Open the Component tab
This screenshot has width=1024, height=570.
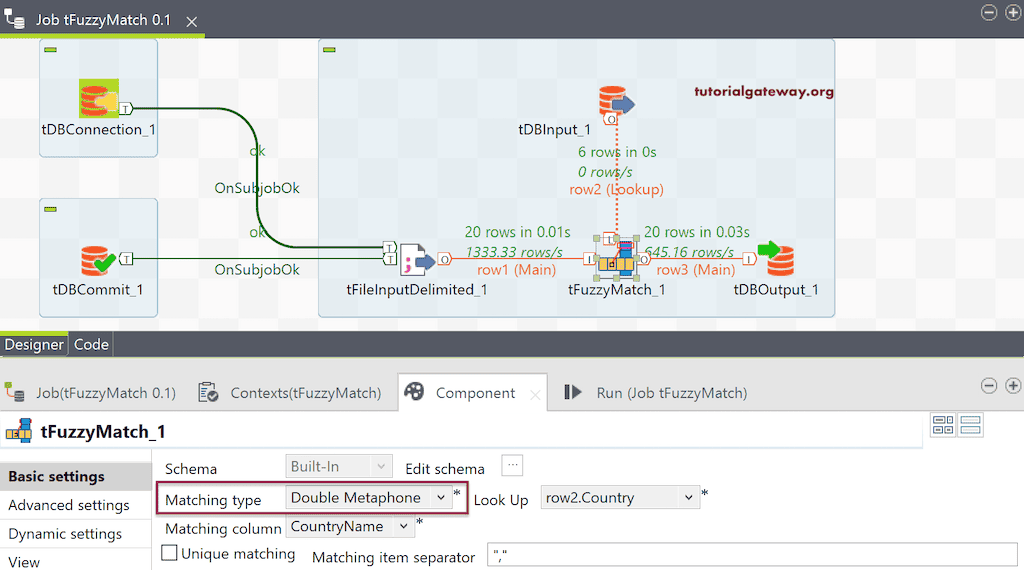[475, 393]
